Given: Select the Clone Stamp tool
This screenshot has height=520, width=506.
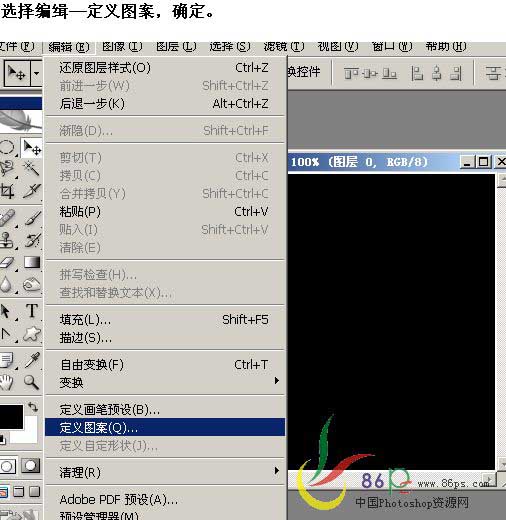Looking at the screenshot, I should pos(7,240).
